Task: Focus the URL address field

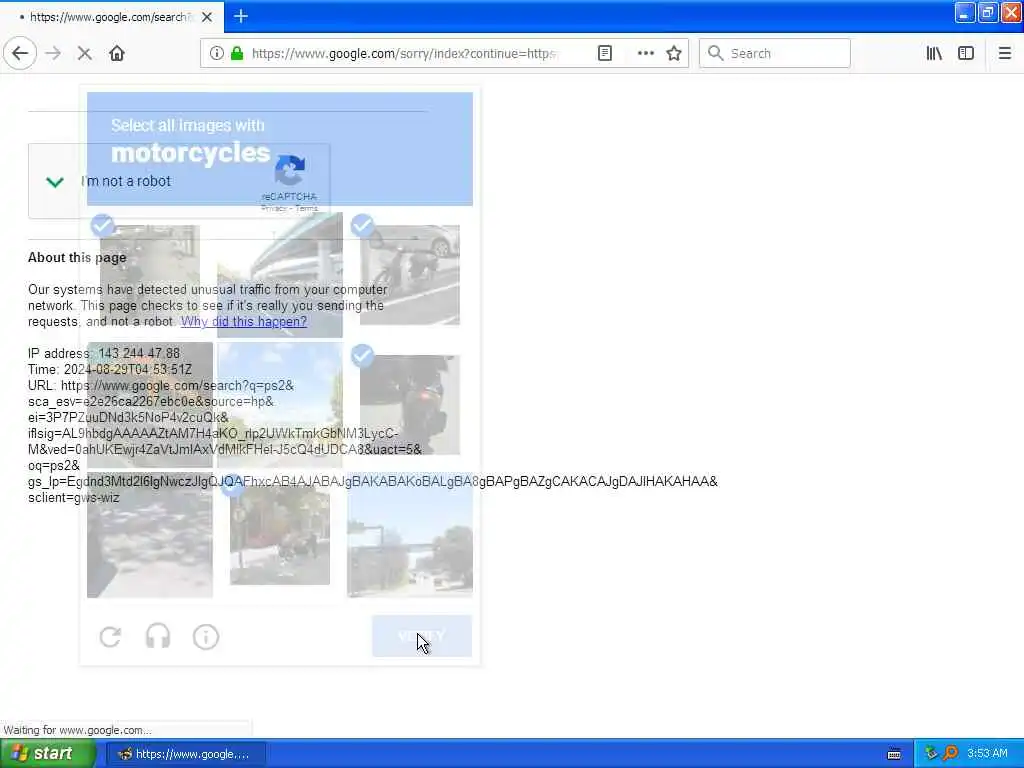Action: (405, 54)
